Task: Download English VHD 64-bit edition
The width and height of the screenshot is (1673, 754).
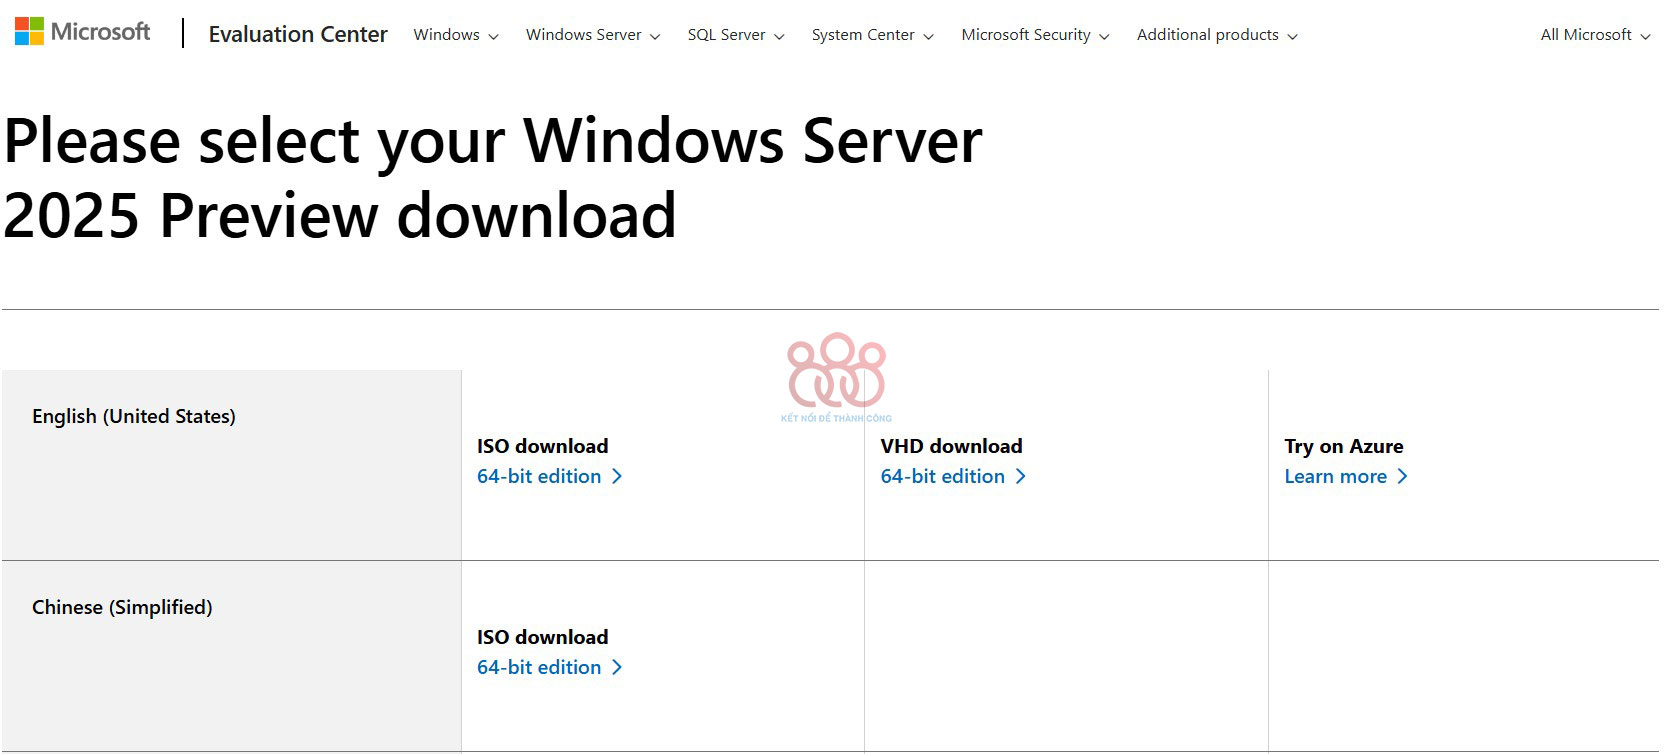Action: [x=953, y=476]
